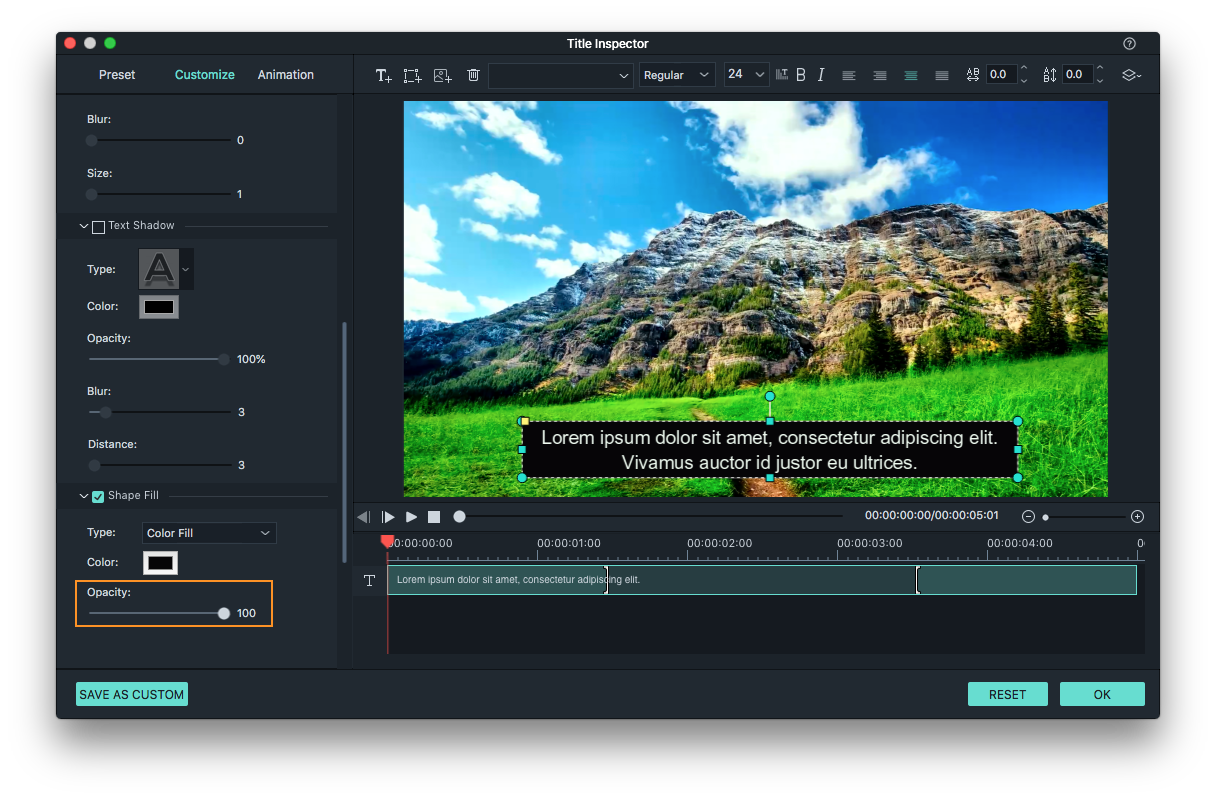Image resolution: width=1216 pixels, height=799 pixels.
Task: Click the Add Image icon
Action: pyautogui.click(x=442, y=75)
